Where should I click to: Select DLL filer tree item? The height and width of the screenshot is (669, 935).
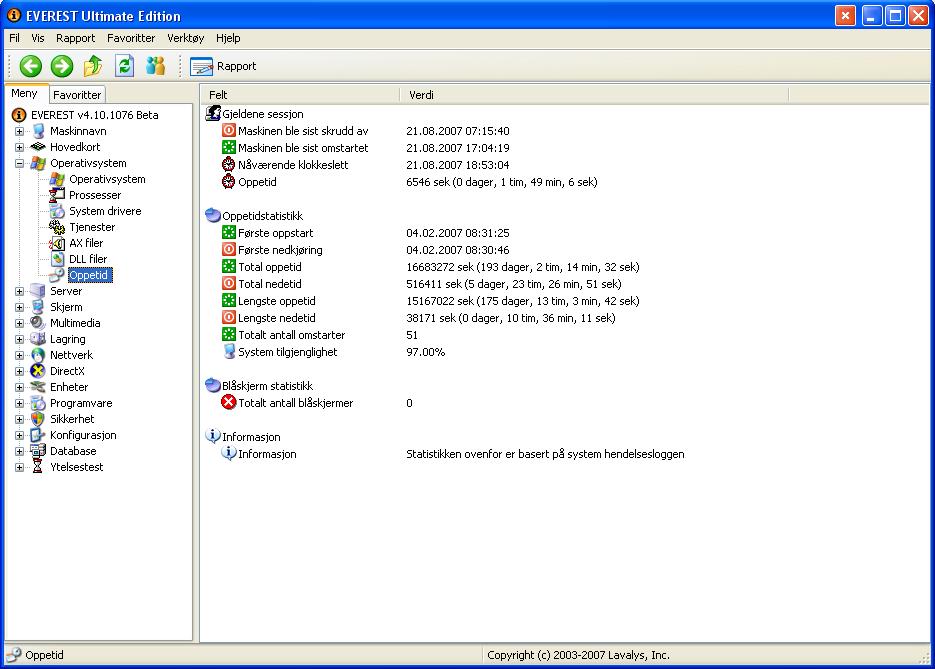pos(87,259)
